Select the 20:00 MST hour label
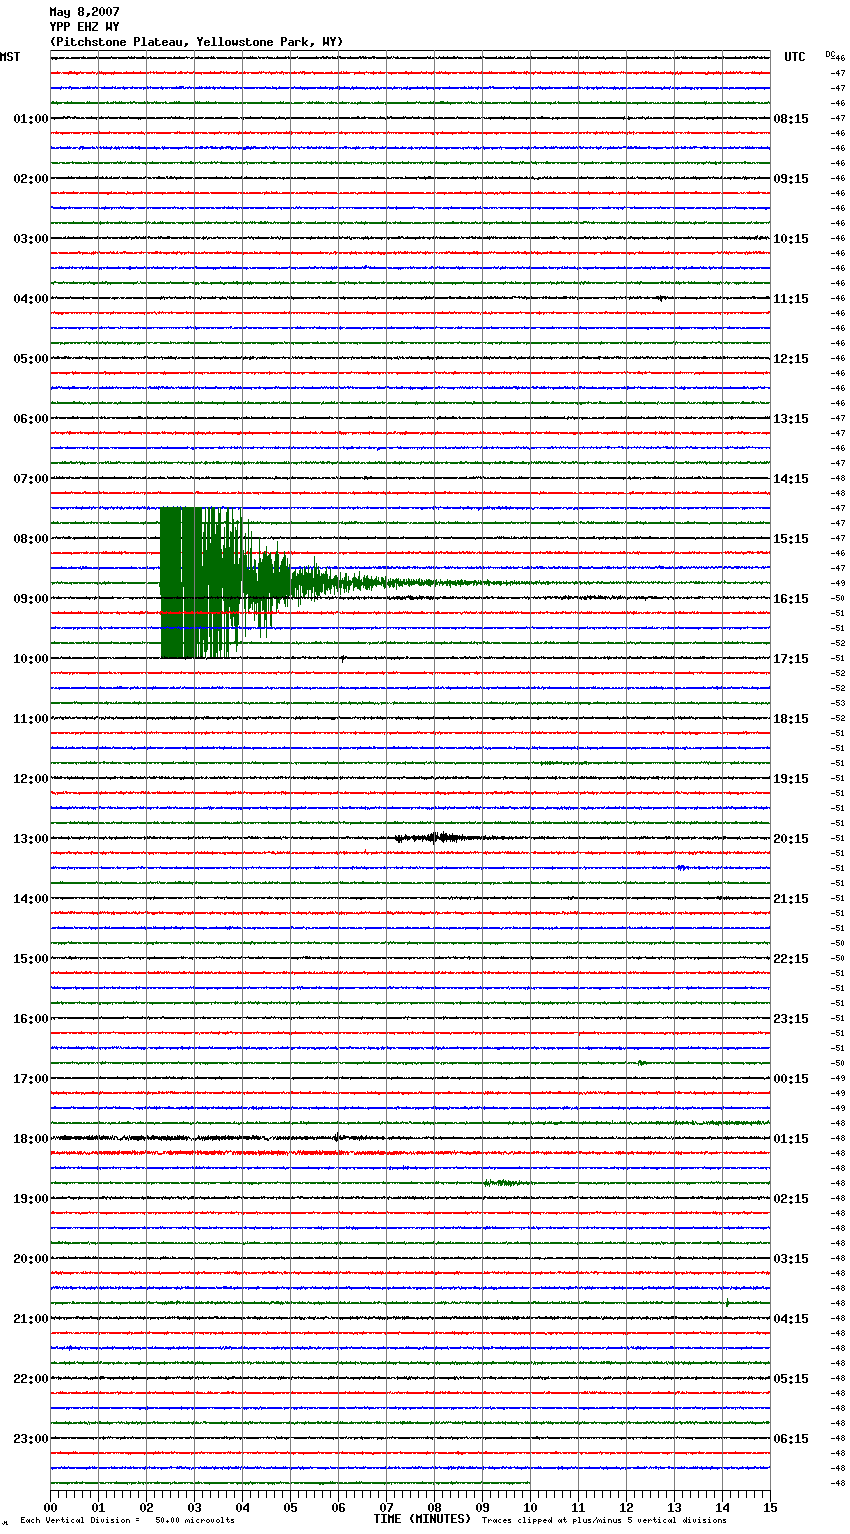This screenshot has height=1534, width=850. (31, 1259)
